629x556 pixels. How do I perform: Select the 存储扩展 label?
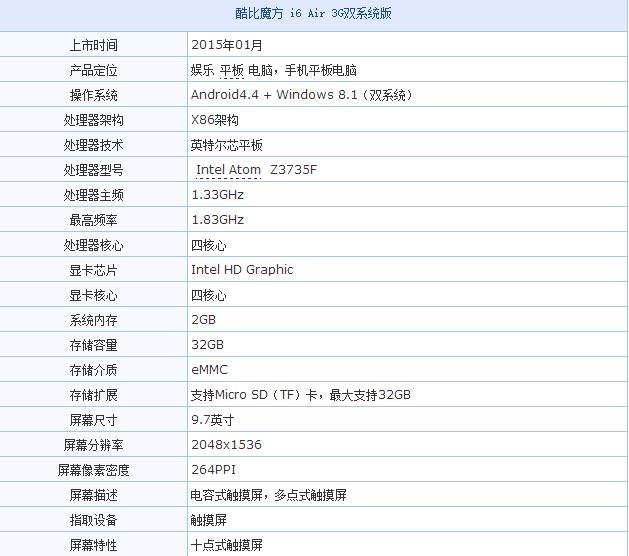93,395
